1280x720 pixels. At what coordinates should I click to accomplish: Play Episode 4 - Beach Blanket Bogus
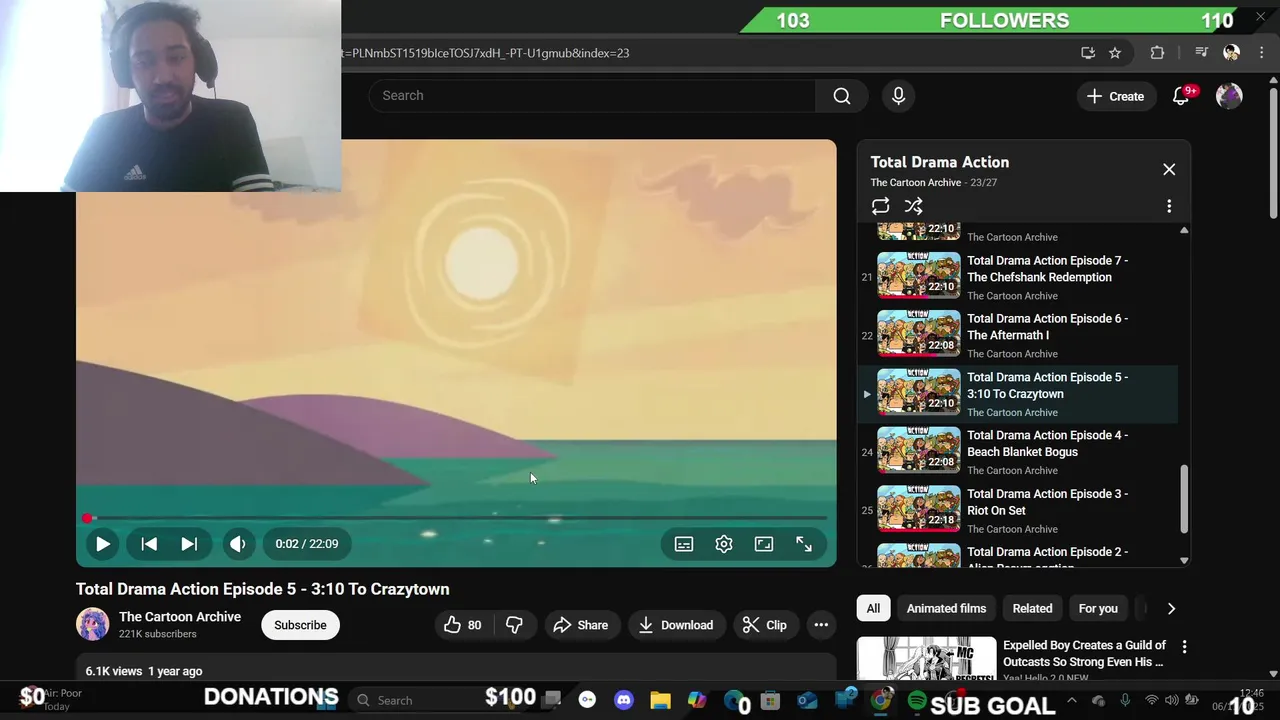click(x=1018, y=452)
